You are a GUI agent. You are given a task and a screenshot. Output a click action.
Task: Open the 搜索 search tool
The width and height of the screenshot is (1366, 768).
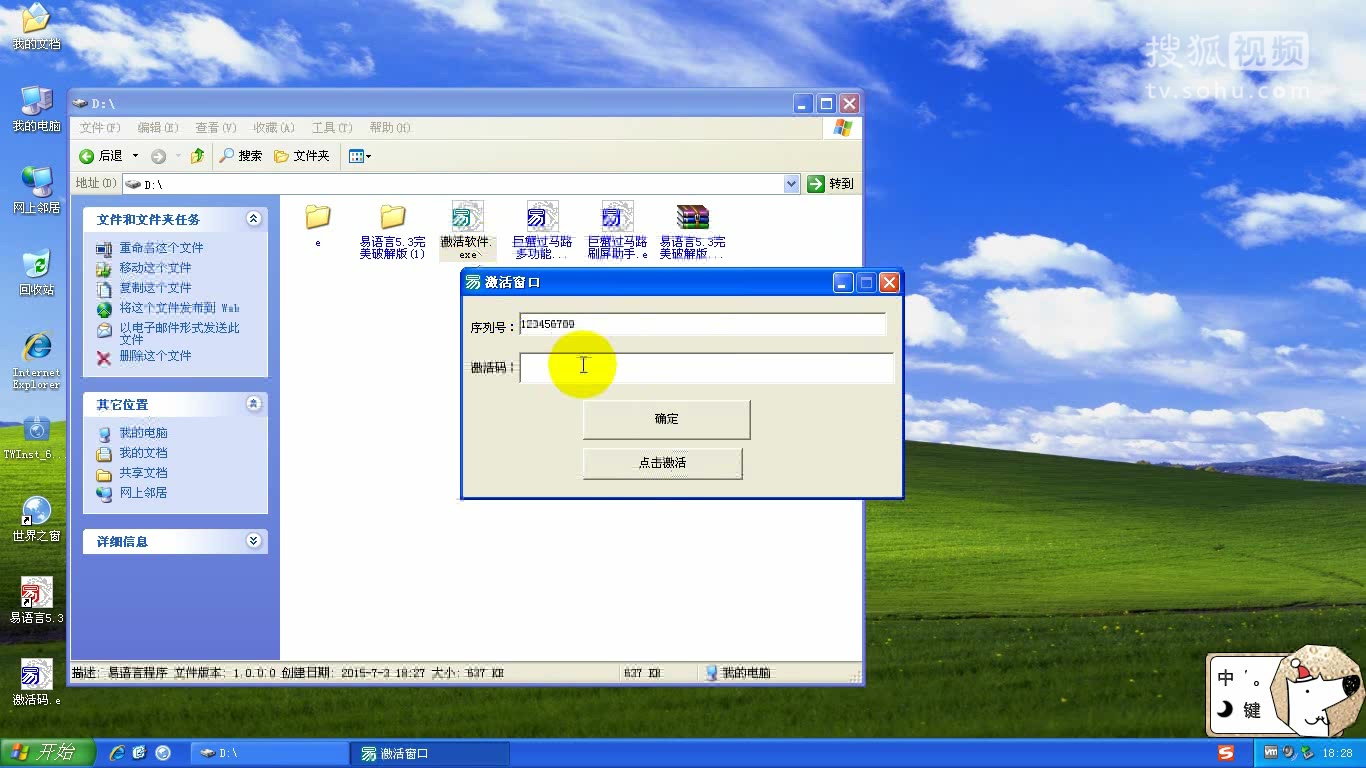[241, 156]
